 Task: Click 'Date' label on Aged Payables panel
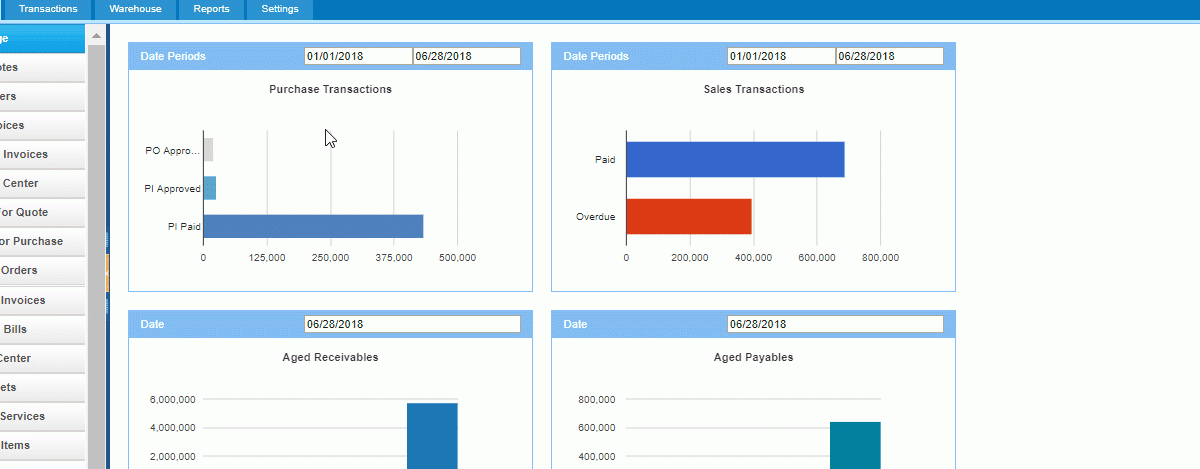[x=575, y=324]
